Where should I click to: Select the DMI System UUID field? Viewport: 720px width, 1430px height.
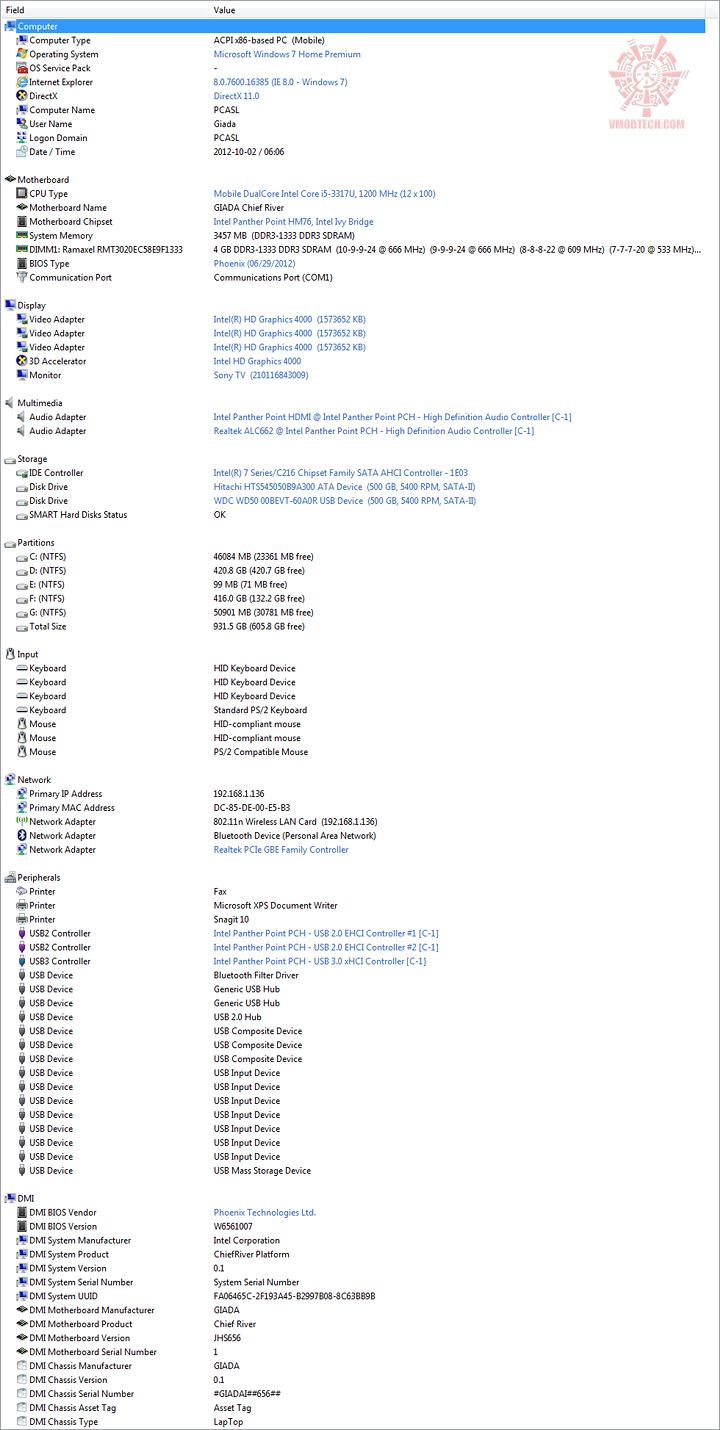tap(63, 1296)
